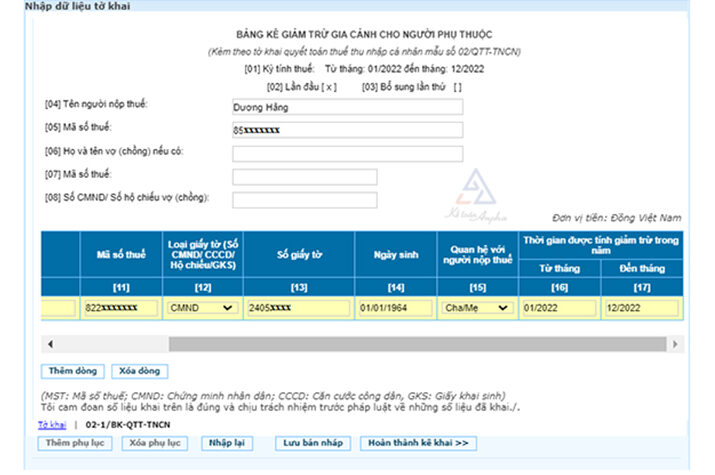715x475 pixels.
Task: Click the taxpayer name field 'Dương Hằng'
Action: (347, 107)
